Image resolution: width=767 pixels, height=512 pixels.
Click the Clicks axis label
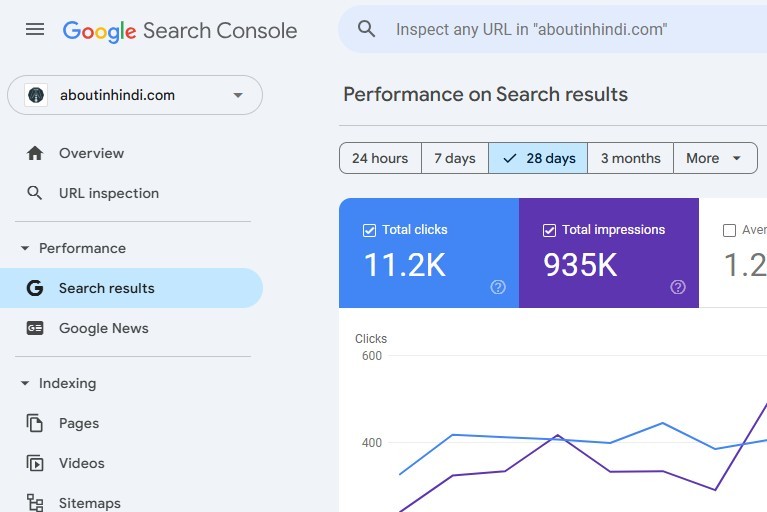point(371,338)
